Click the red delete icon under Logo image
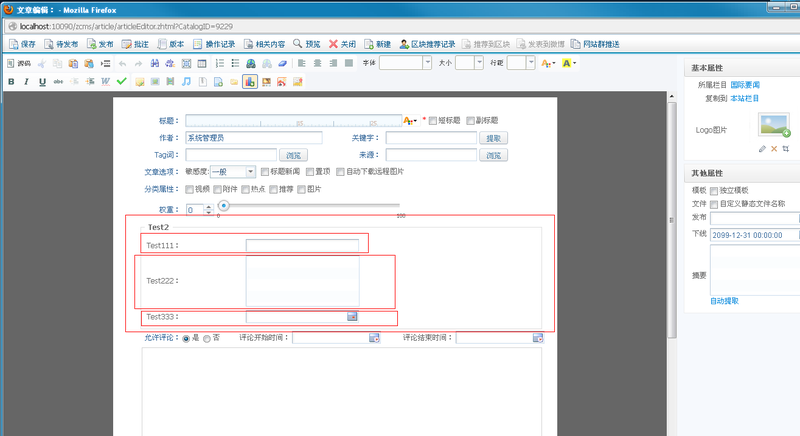The width and height of the screenshot is (800, 436). click(x=774, y=148)
